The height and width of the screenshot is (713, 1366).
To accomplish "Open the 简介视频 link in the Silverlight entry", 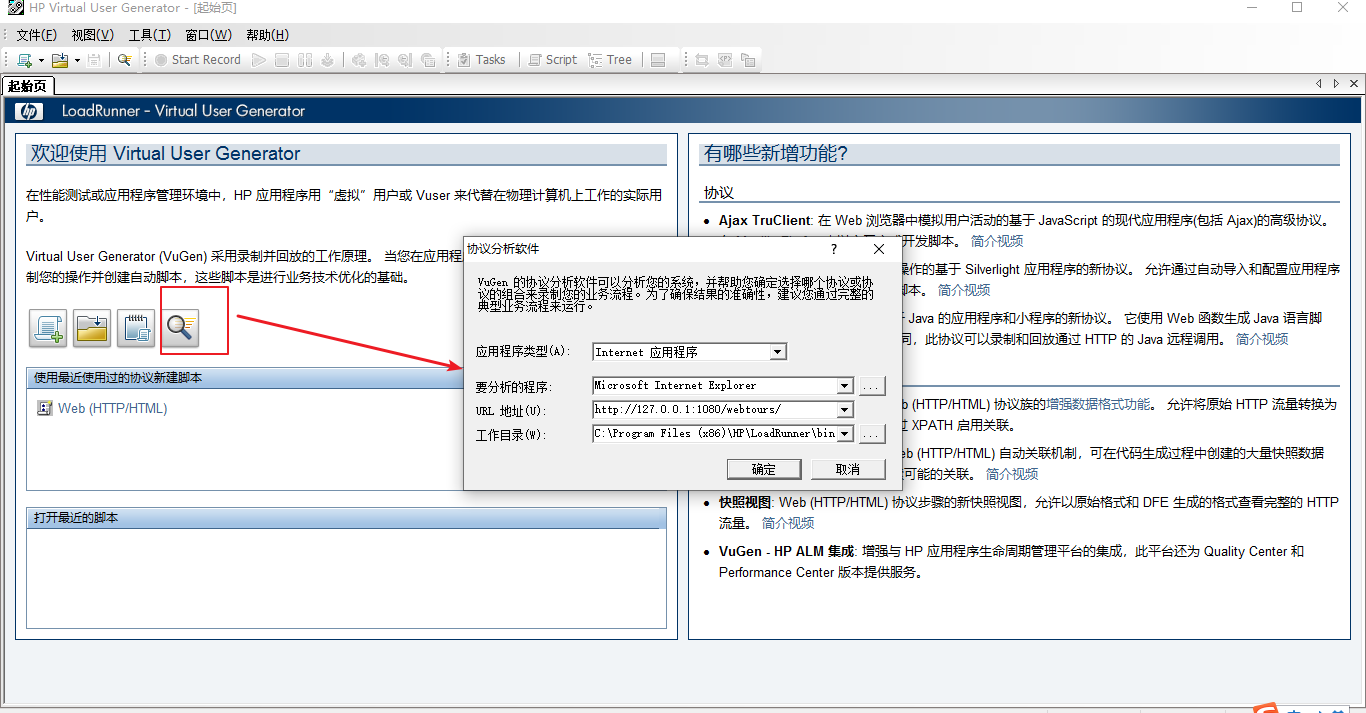I will (964, 290).
